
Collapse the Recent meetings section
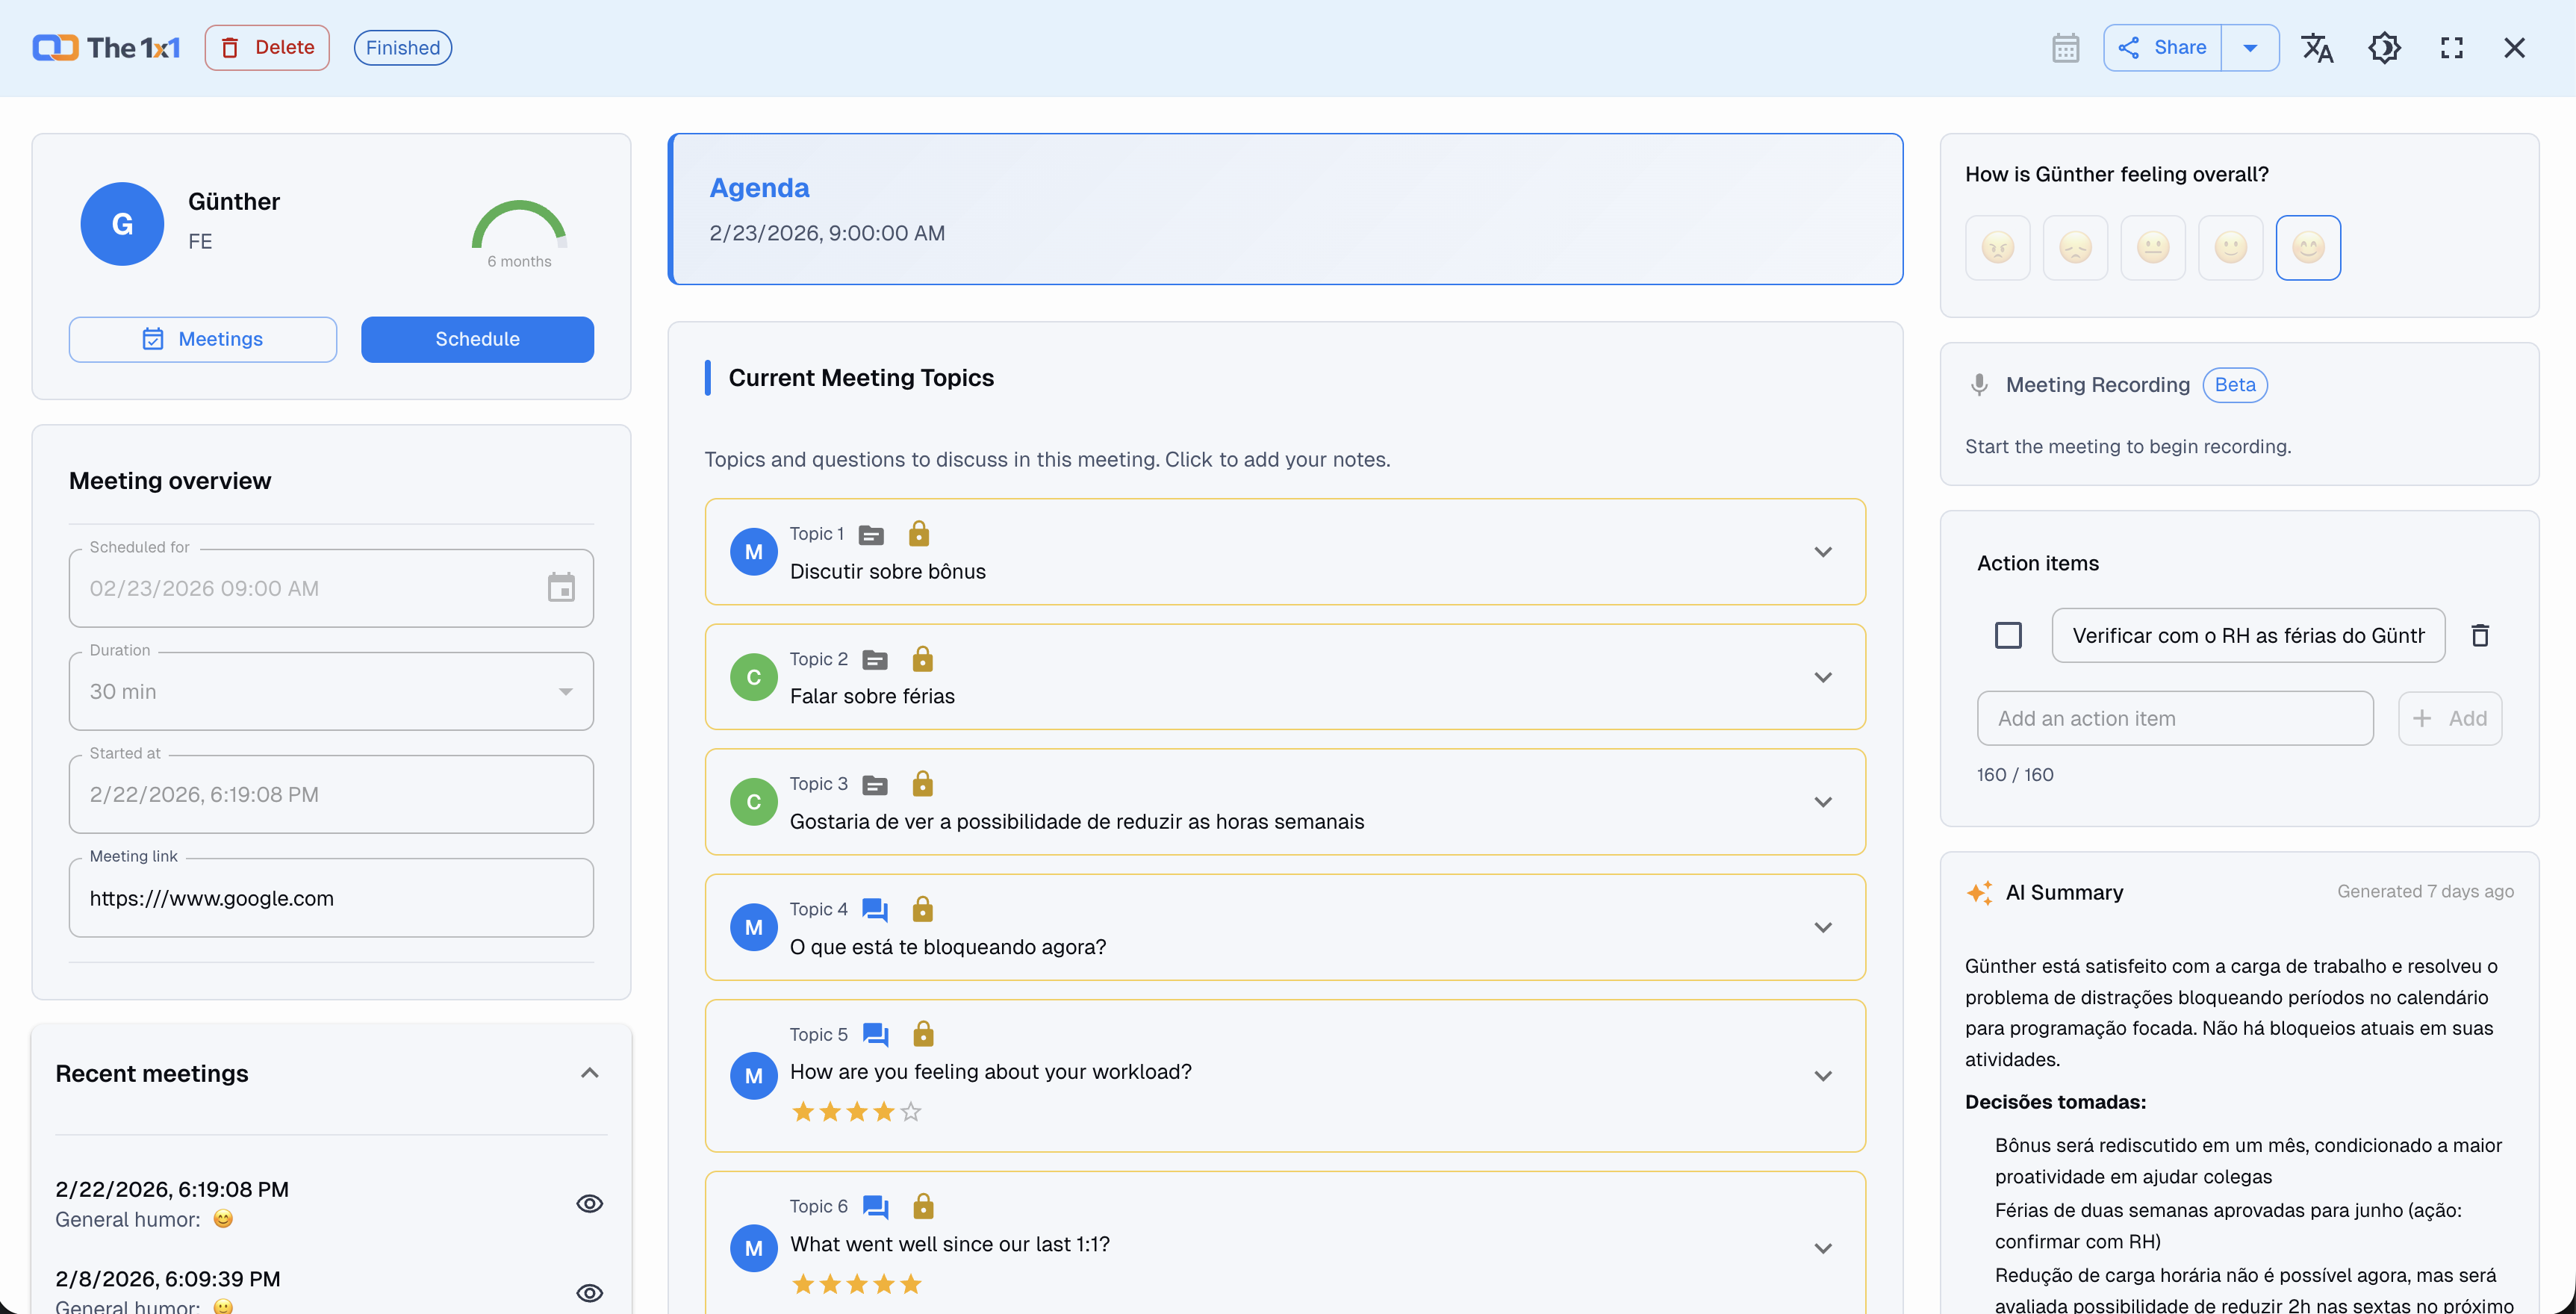tap(590, 1073)
